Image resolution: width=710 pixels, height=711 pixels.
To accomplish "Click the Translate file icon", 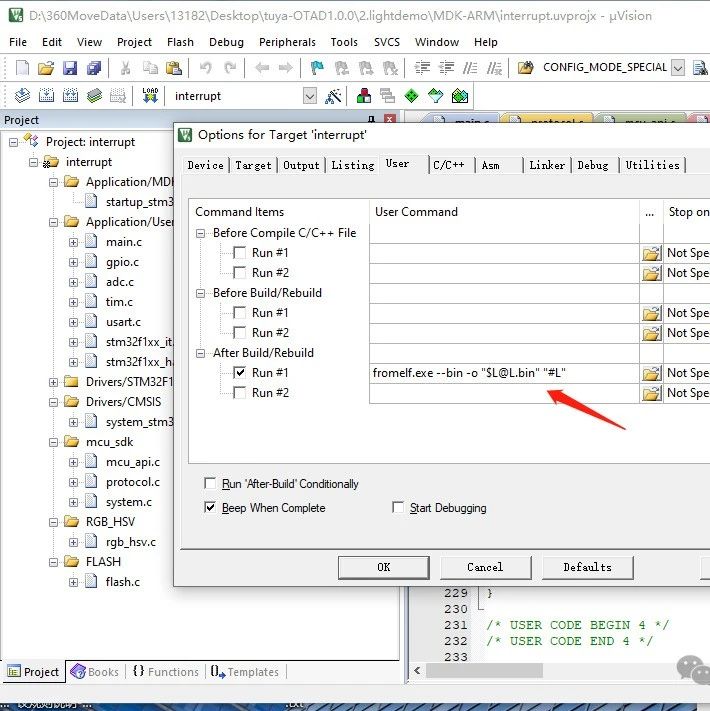I will point(22,96).
